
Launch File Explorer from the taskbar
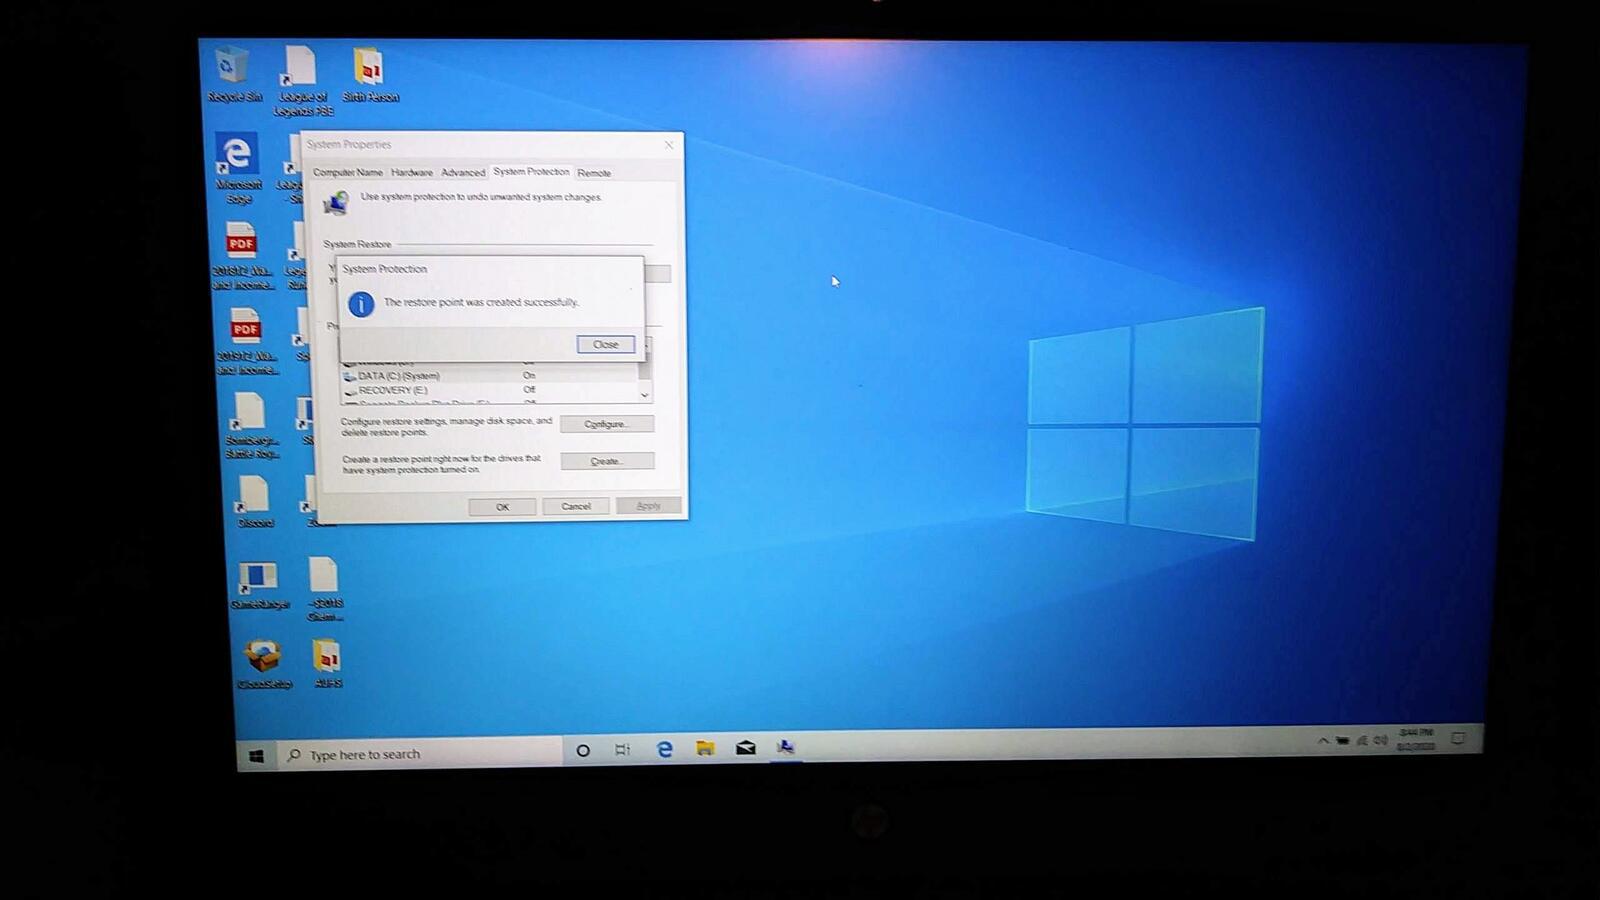pyautogui.click(x=705, y=748)
